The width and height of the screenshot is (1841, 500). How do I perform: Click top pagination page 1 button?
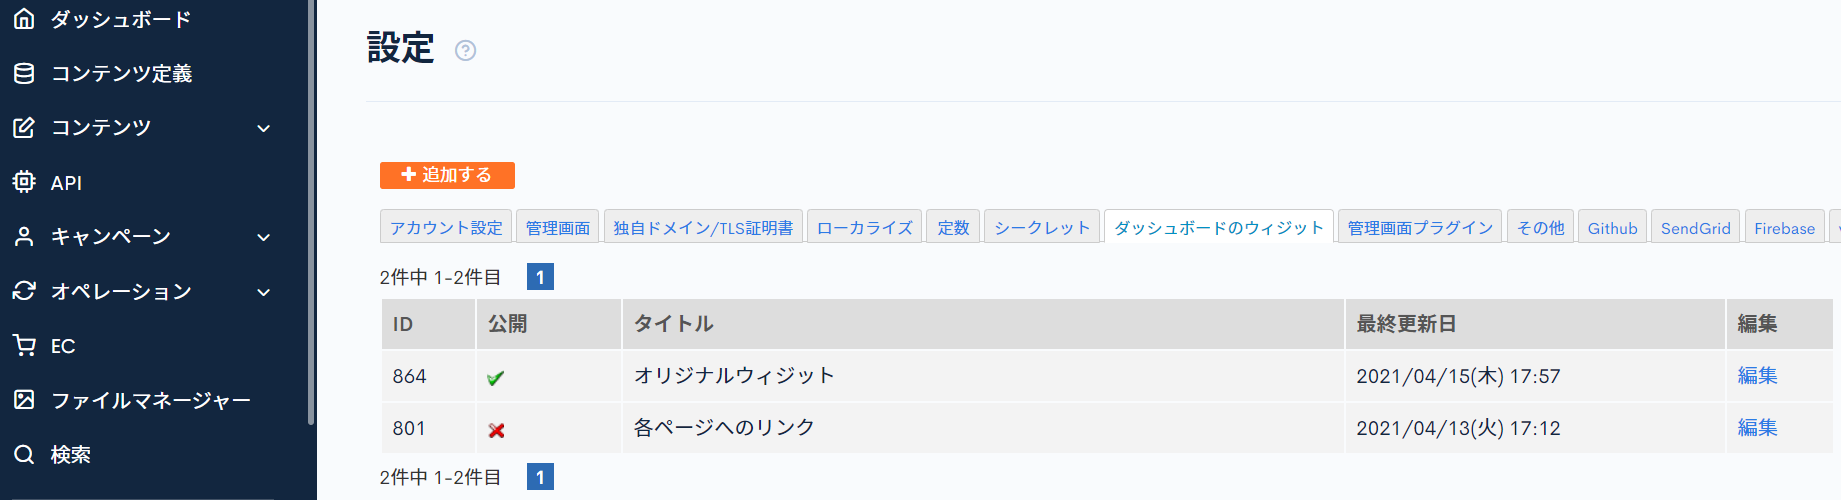pos(540,277)
